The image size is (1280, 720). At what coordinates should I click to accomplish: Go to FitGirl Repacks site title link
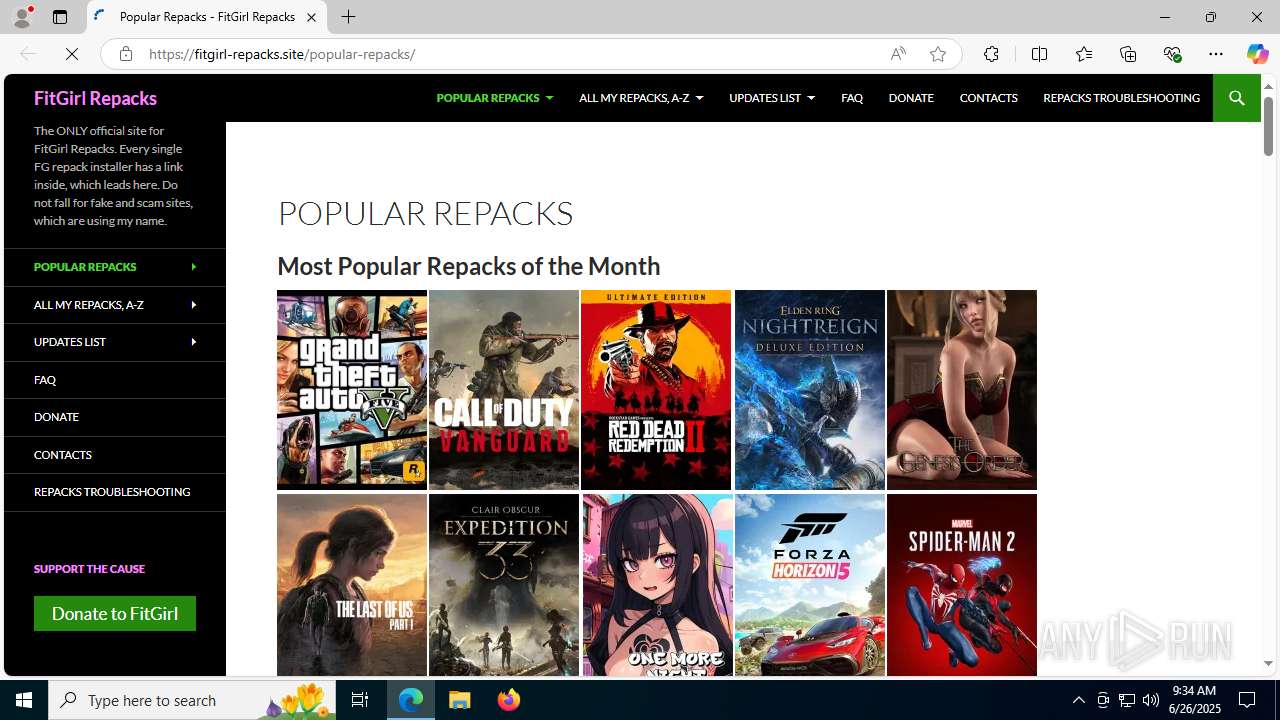pyautogui.click(x=95, y=98)
